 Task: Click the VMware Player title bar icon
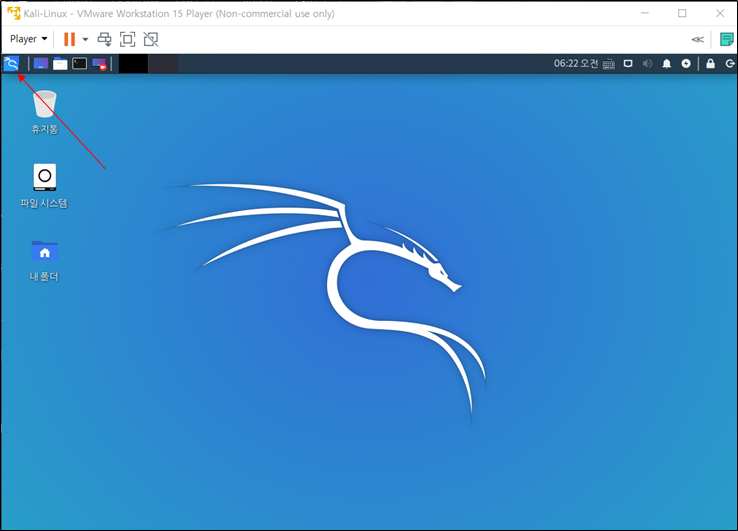point(14,13)
